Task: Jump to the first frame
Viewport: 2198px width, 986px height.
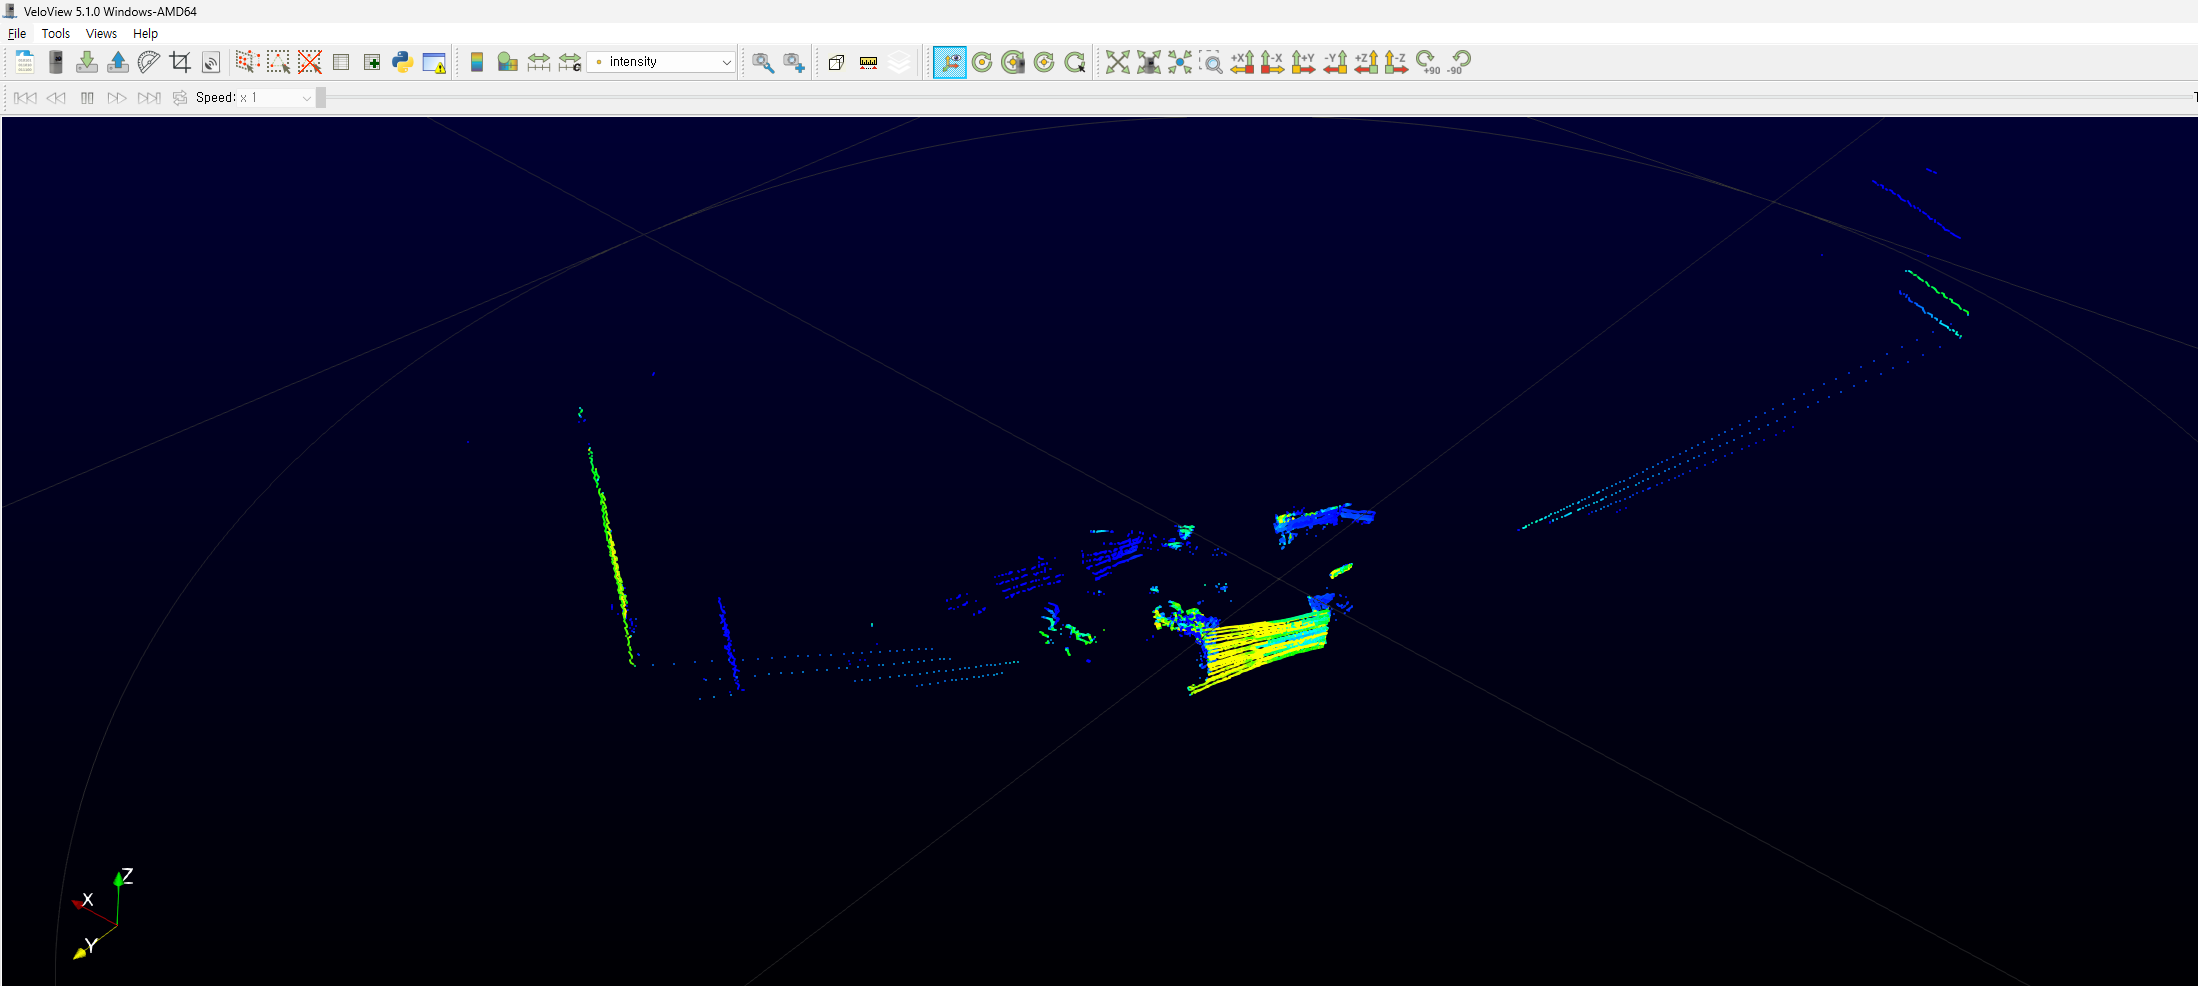Action: pyautogui.click(x=25, y=98)
